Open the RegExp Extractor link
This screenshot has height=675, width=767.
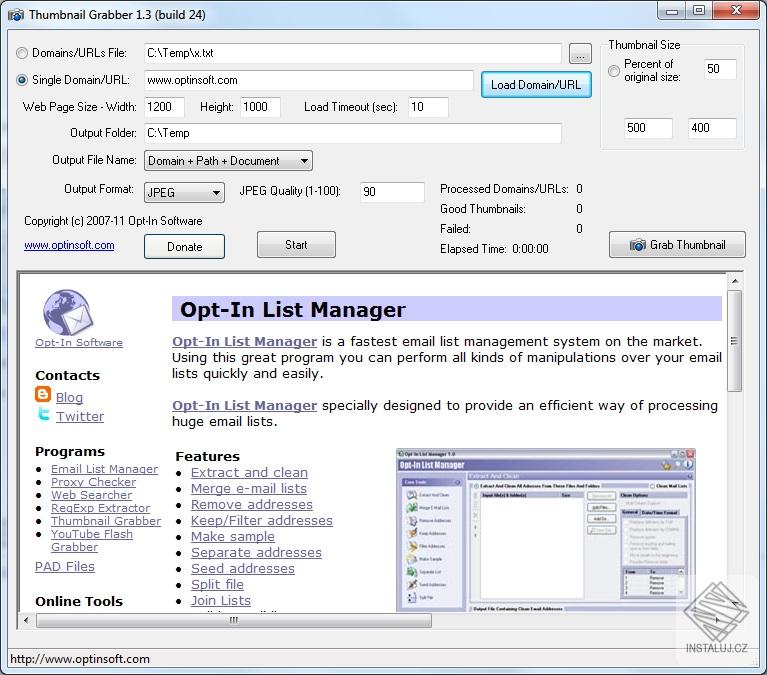[100, 508]
